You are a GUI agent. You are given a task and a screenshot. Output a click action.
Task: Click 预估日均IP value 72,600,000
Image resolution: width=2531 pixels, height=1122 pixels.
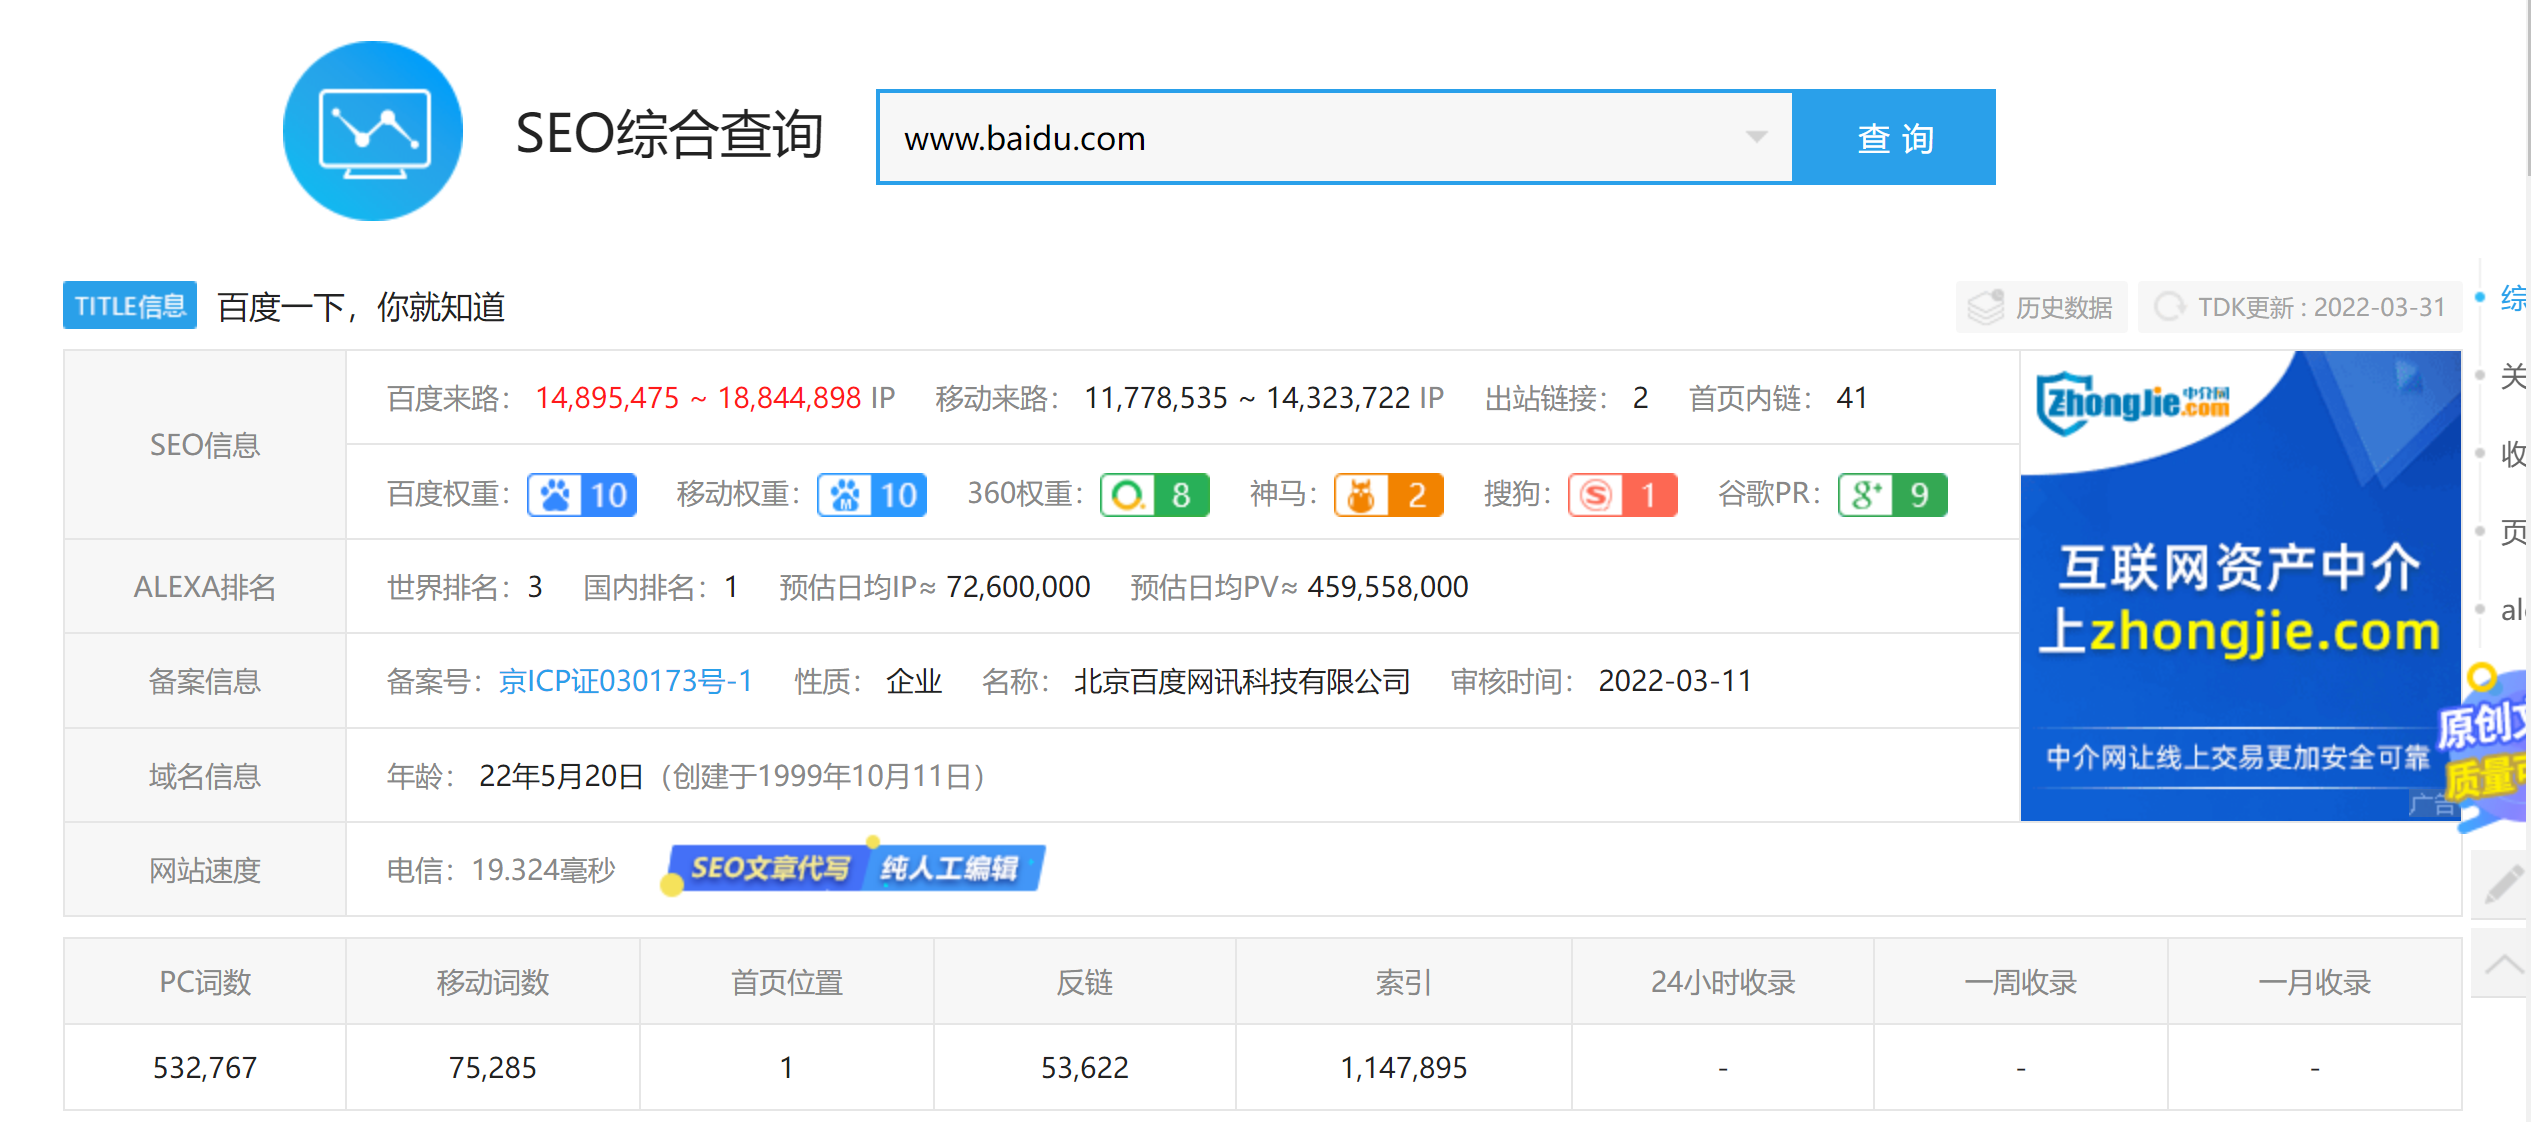(1018, 587)
